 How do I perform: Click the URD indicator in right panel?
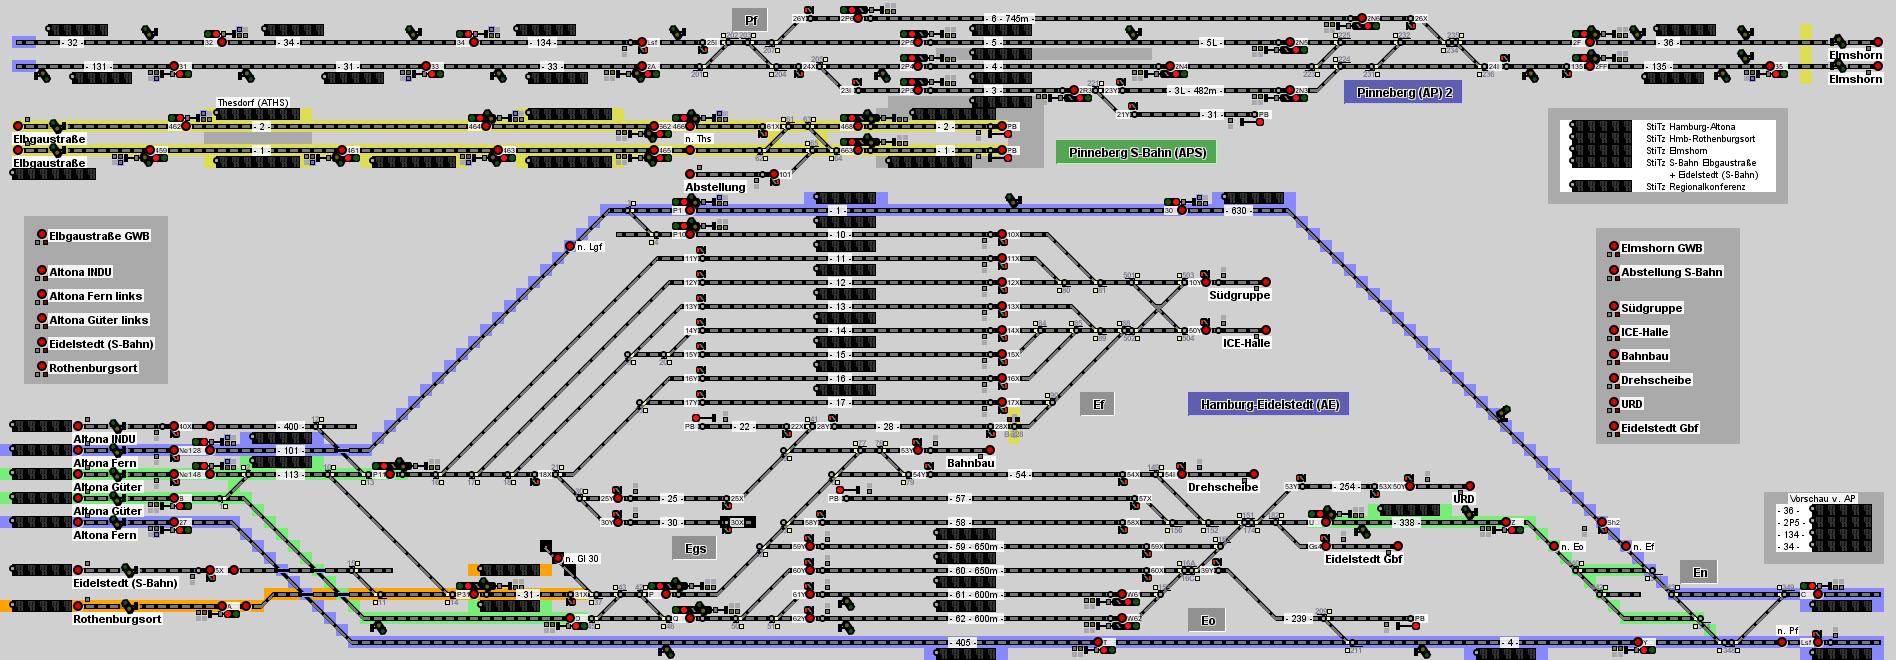pyautogui.click(x=1613, y=404)
